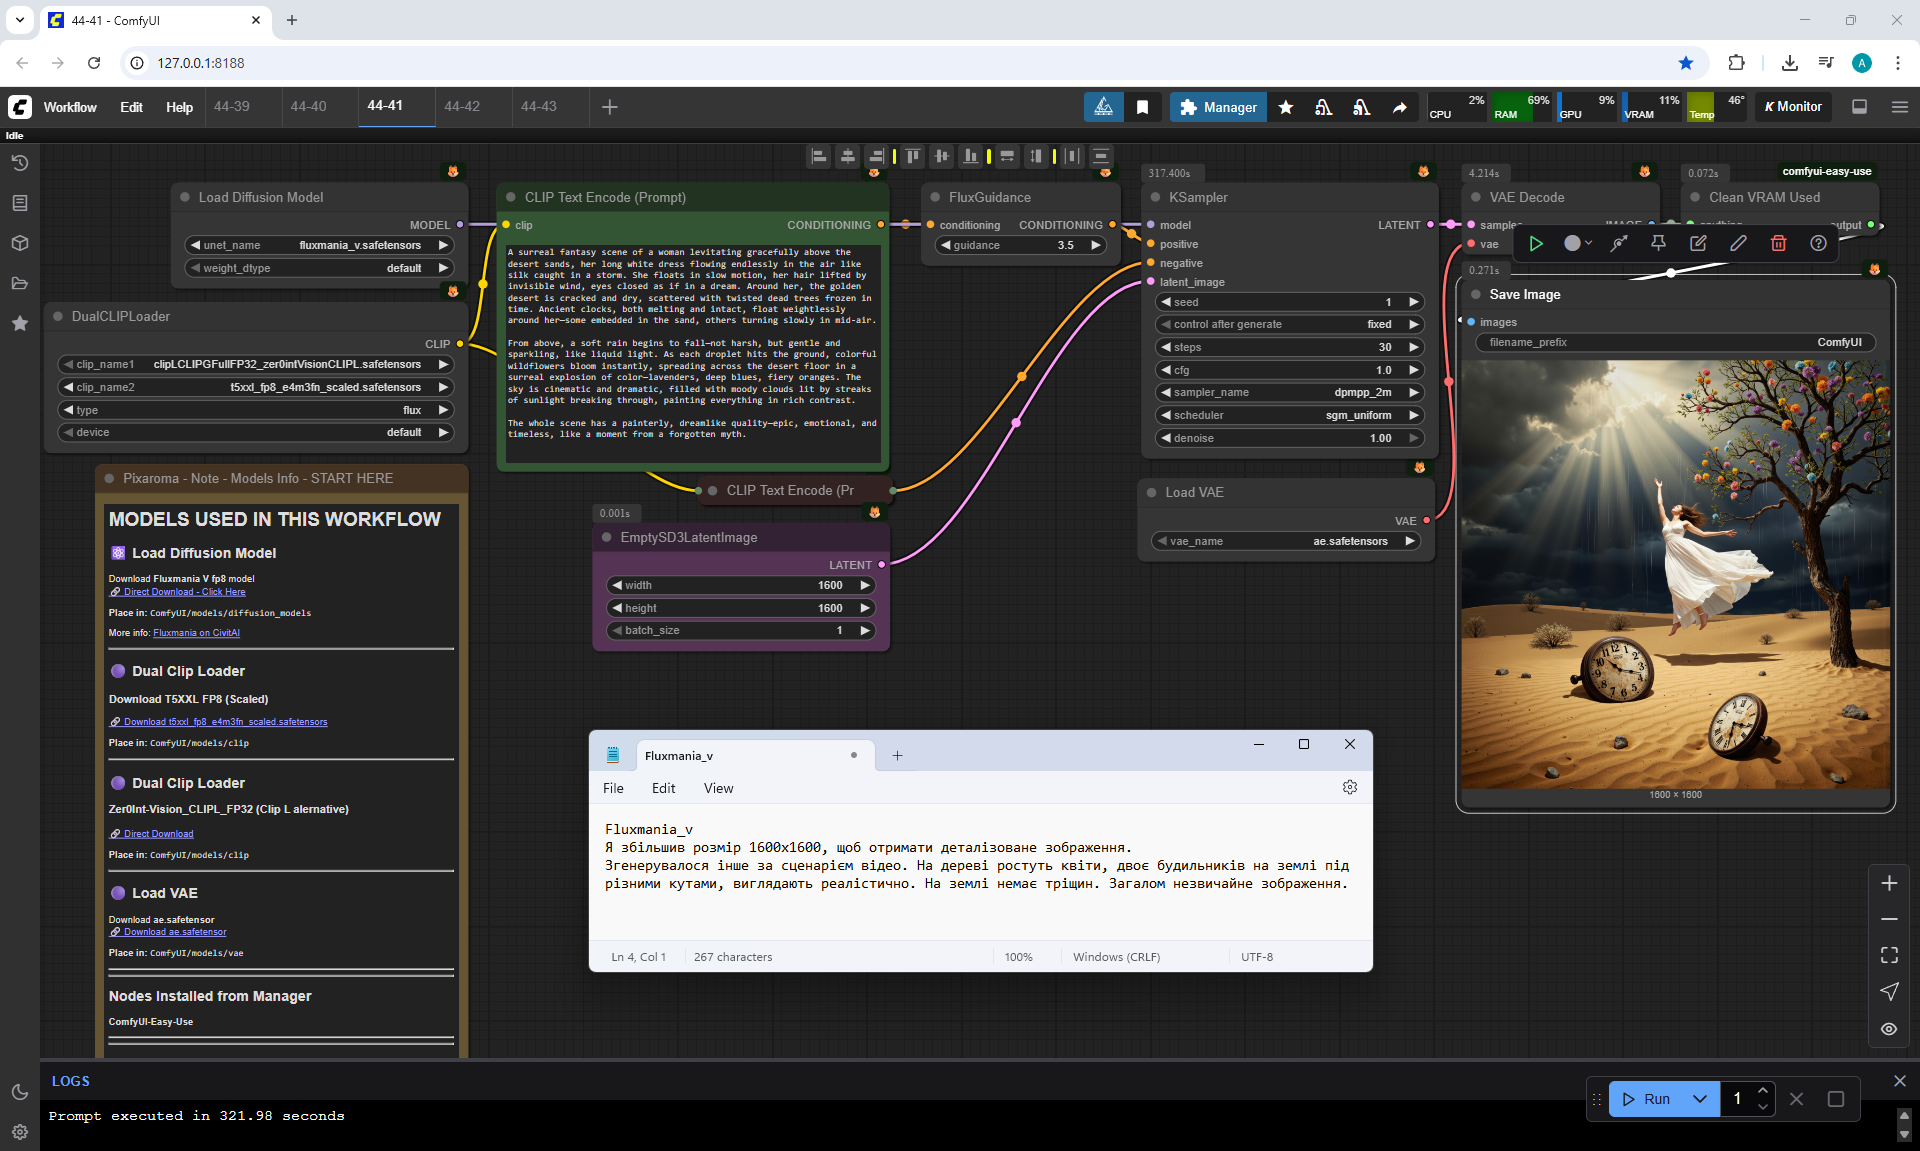Image resolution: width=1920 pixels, height=1151 pixels.
Task: Switch to the 44-42 workflow tab
Action: click(462, 106)
